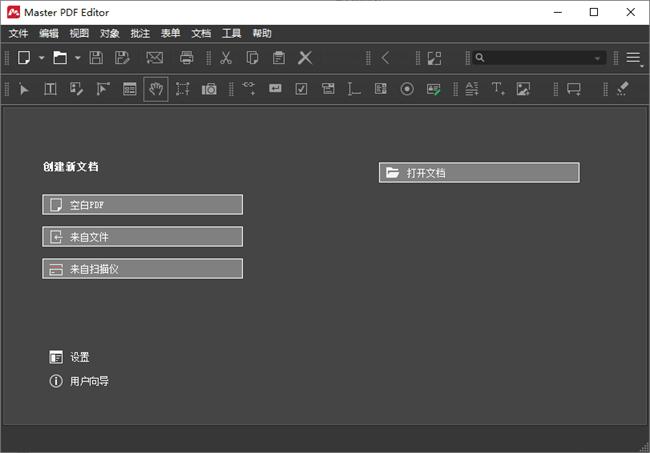The width and height of the screenshot is (650, 453).
Task: Click the Snapshot camera tool
Action: (x=209, y=89)
